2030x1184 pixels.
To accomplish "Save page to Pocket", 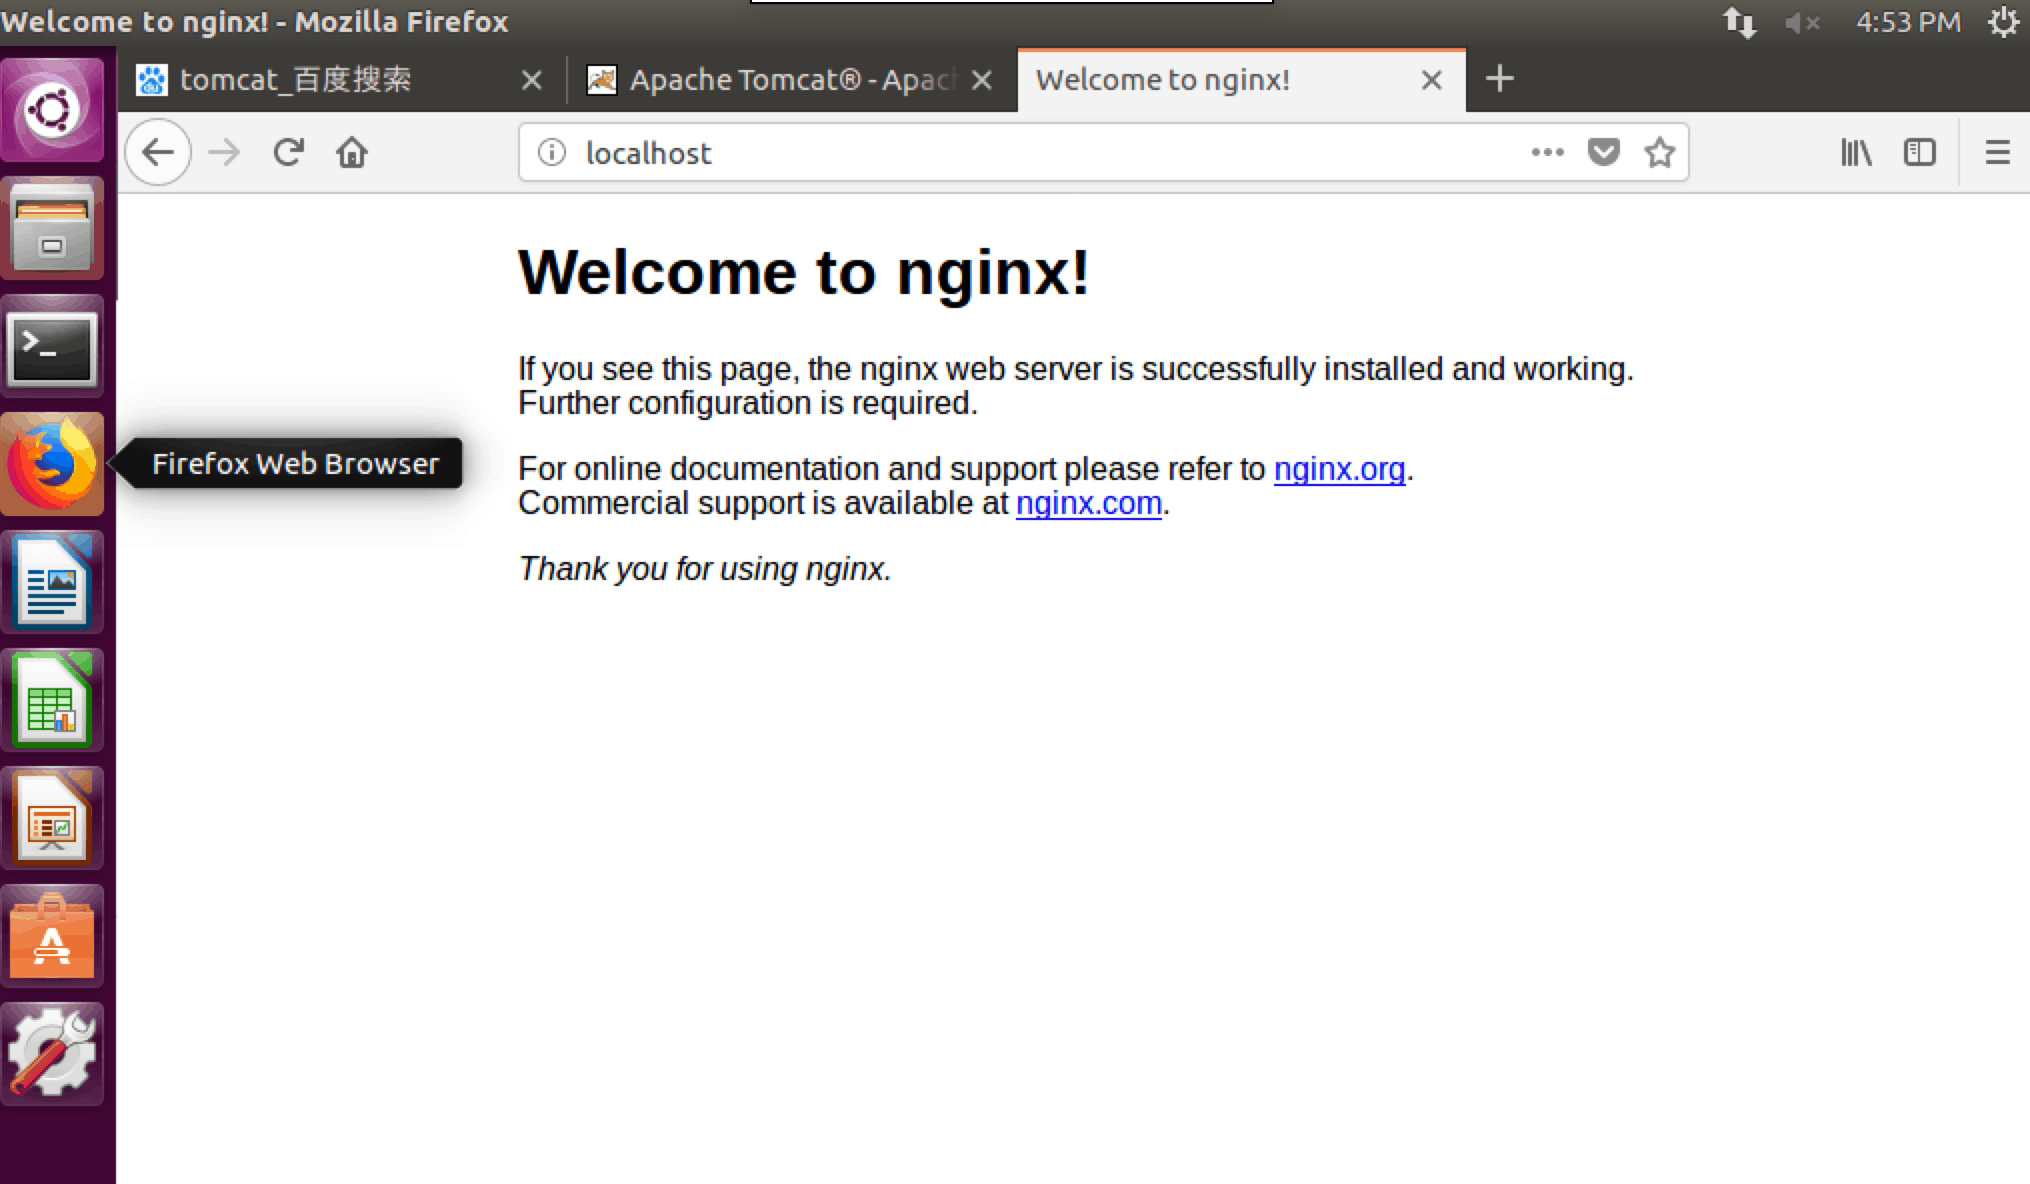I will (x=1604, y=152).
